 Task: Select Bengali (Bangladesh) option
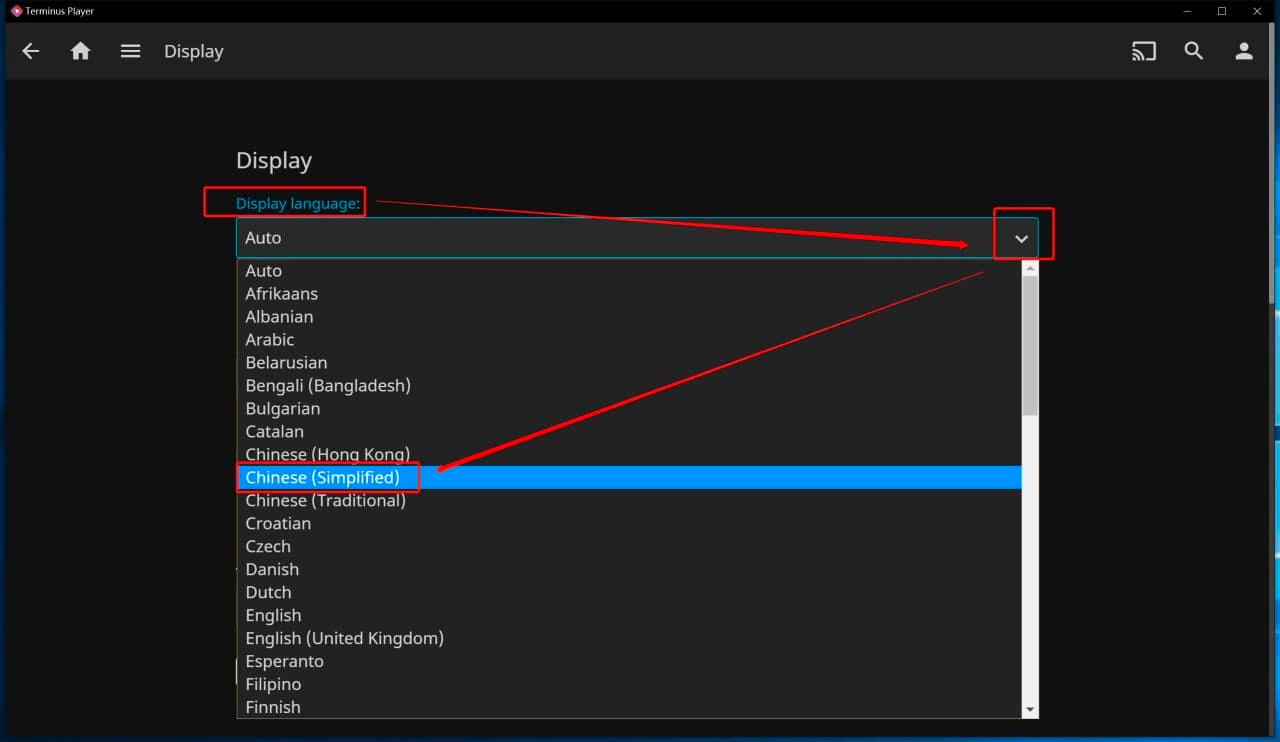tap(328, 386)
